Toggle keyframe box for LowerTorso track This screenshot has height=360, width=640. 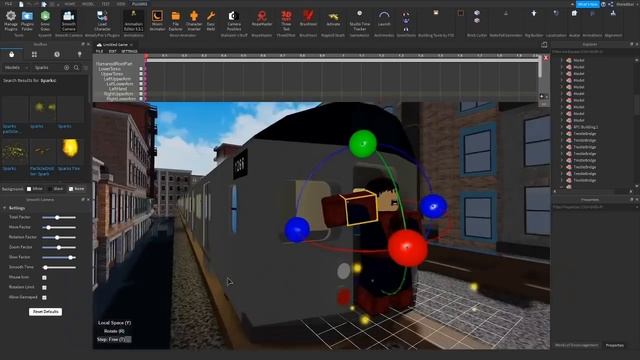pos(141,69)
